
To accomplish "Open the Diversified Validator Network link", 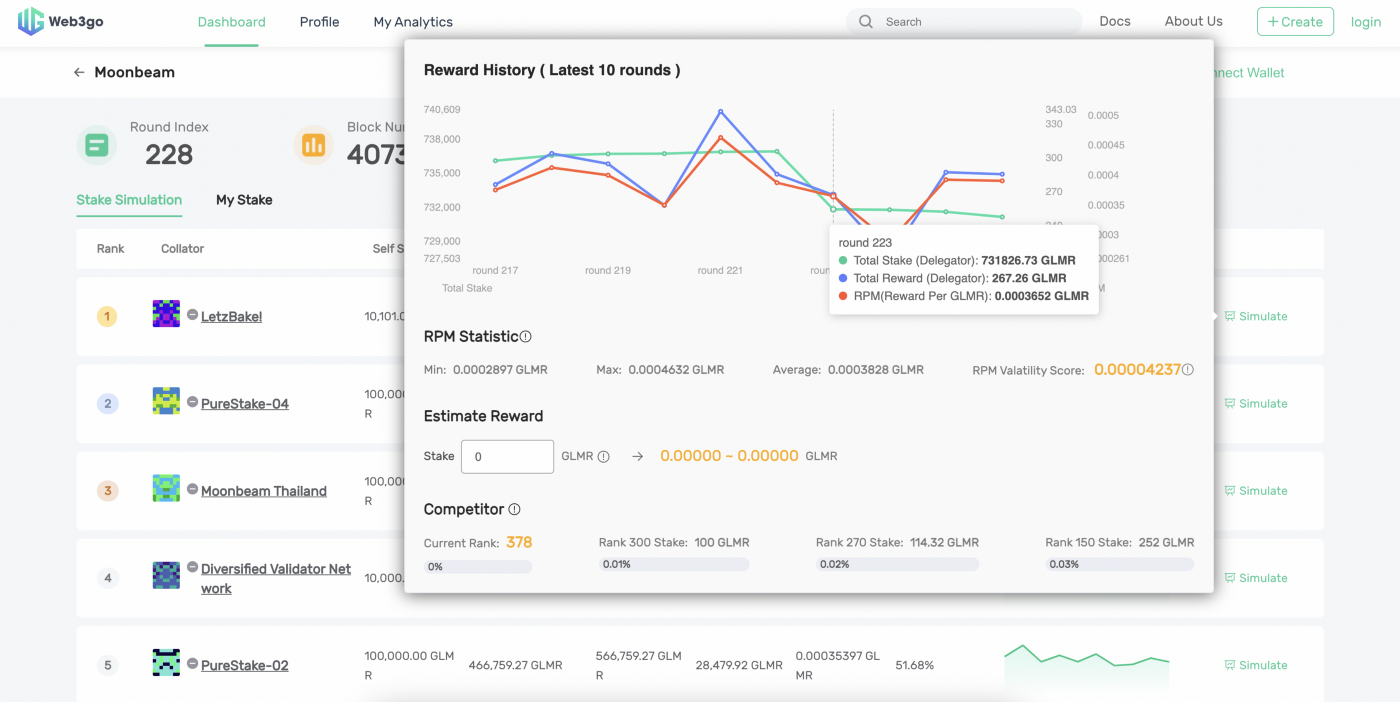I will 276,579.
